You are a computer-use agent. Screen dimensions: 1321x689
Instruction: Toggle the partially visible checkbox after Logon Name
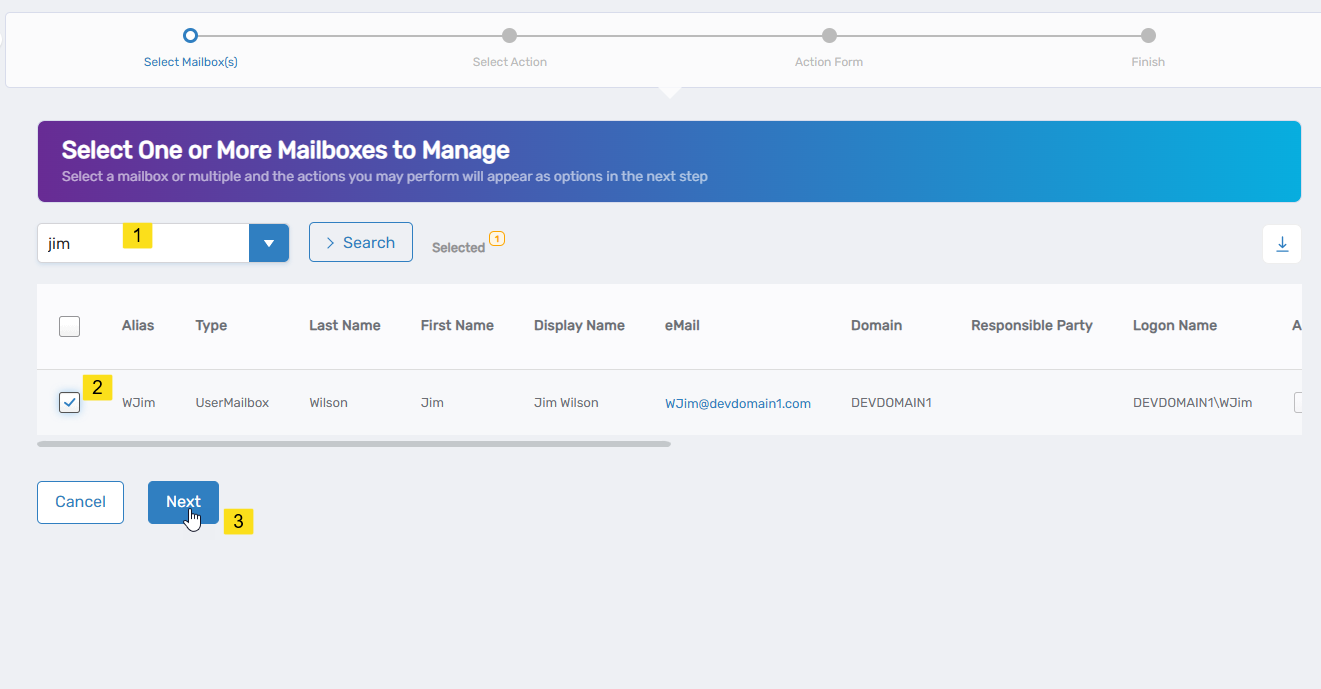[1298, 403]
